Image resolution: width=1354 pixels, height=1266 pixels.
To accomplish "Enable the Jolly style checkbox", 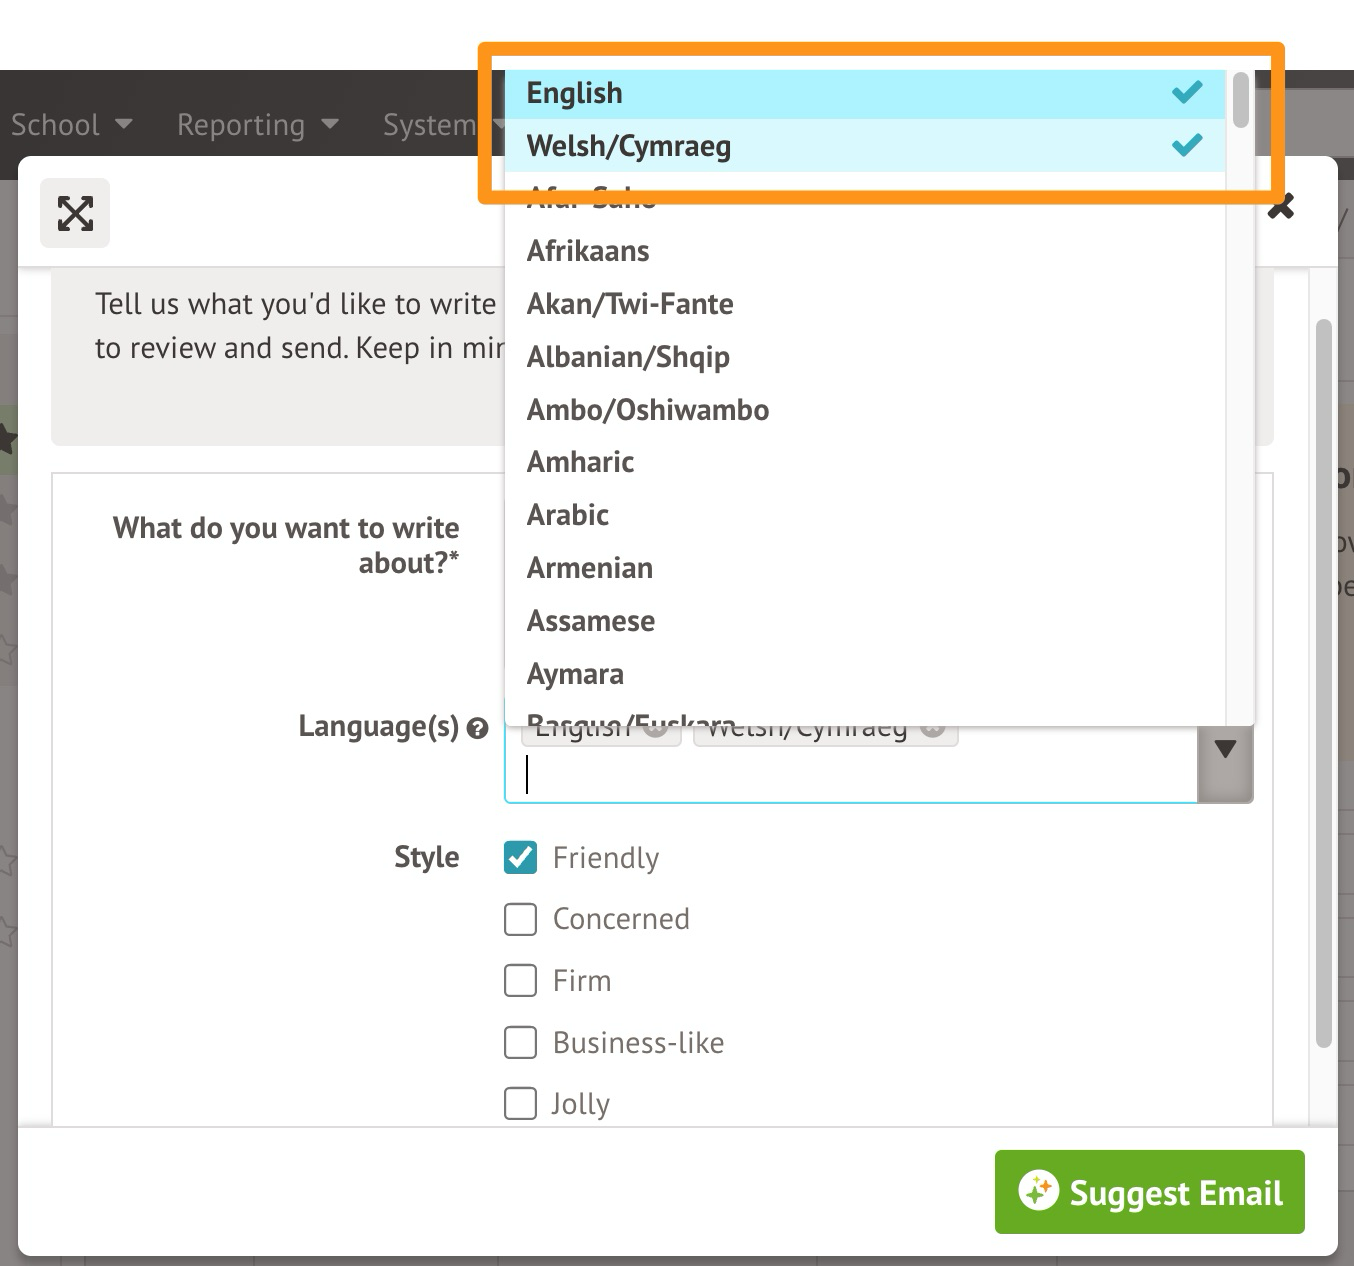I will [x=520, y=1104].
